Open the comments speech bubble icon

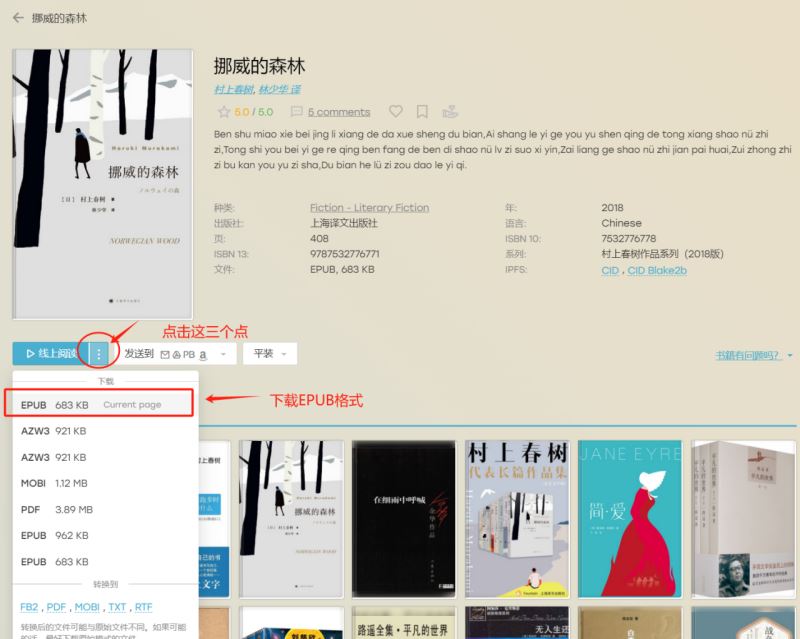(x=296, y=111)
